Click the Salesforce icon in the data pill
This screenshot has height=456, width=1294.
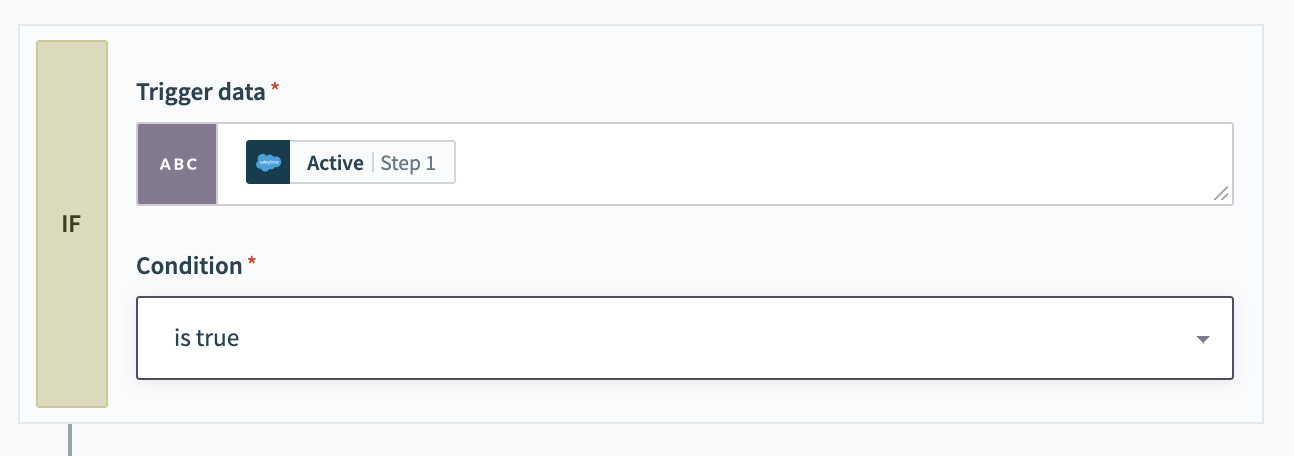click(268, 162)
